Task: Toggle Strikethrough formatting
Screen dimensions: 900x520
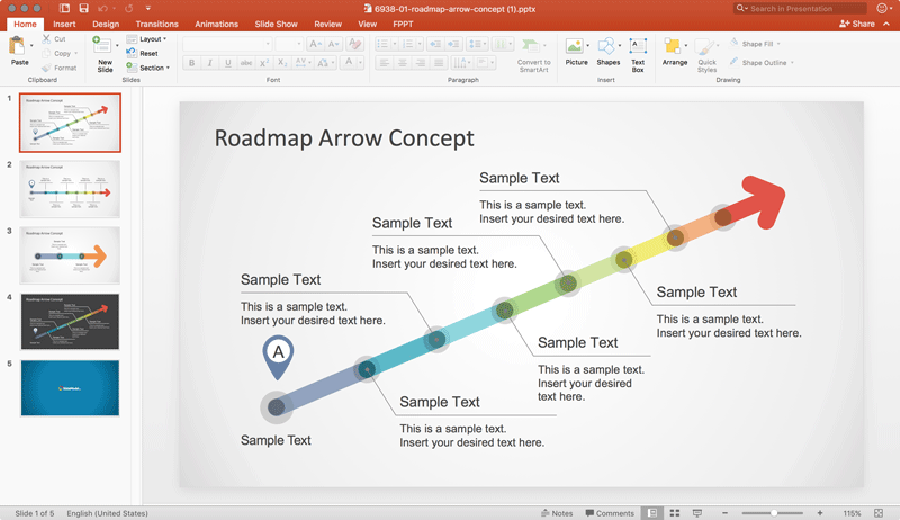Action: tap(246, 63)
